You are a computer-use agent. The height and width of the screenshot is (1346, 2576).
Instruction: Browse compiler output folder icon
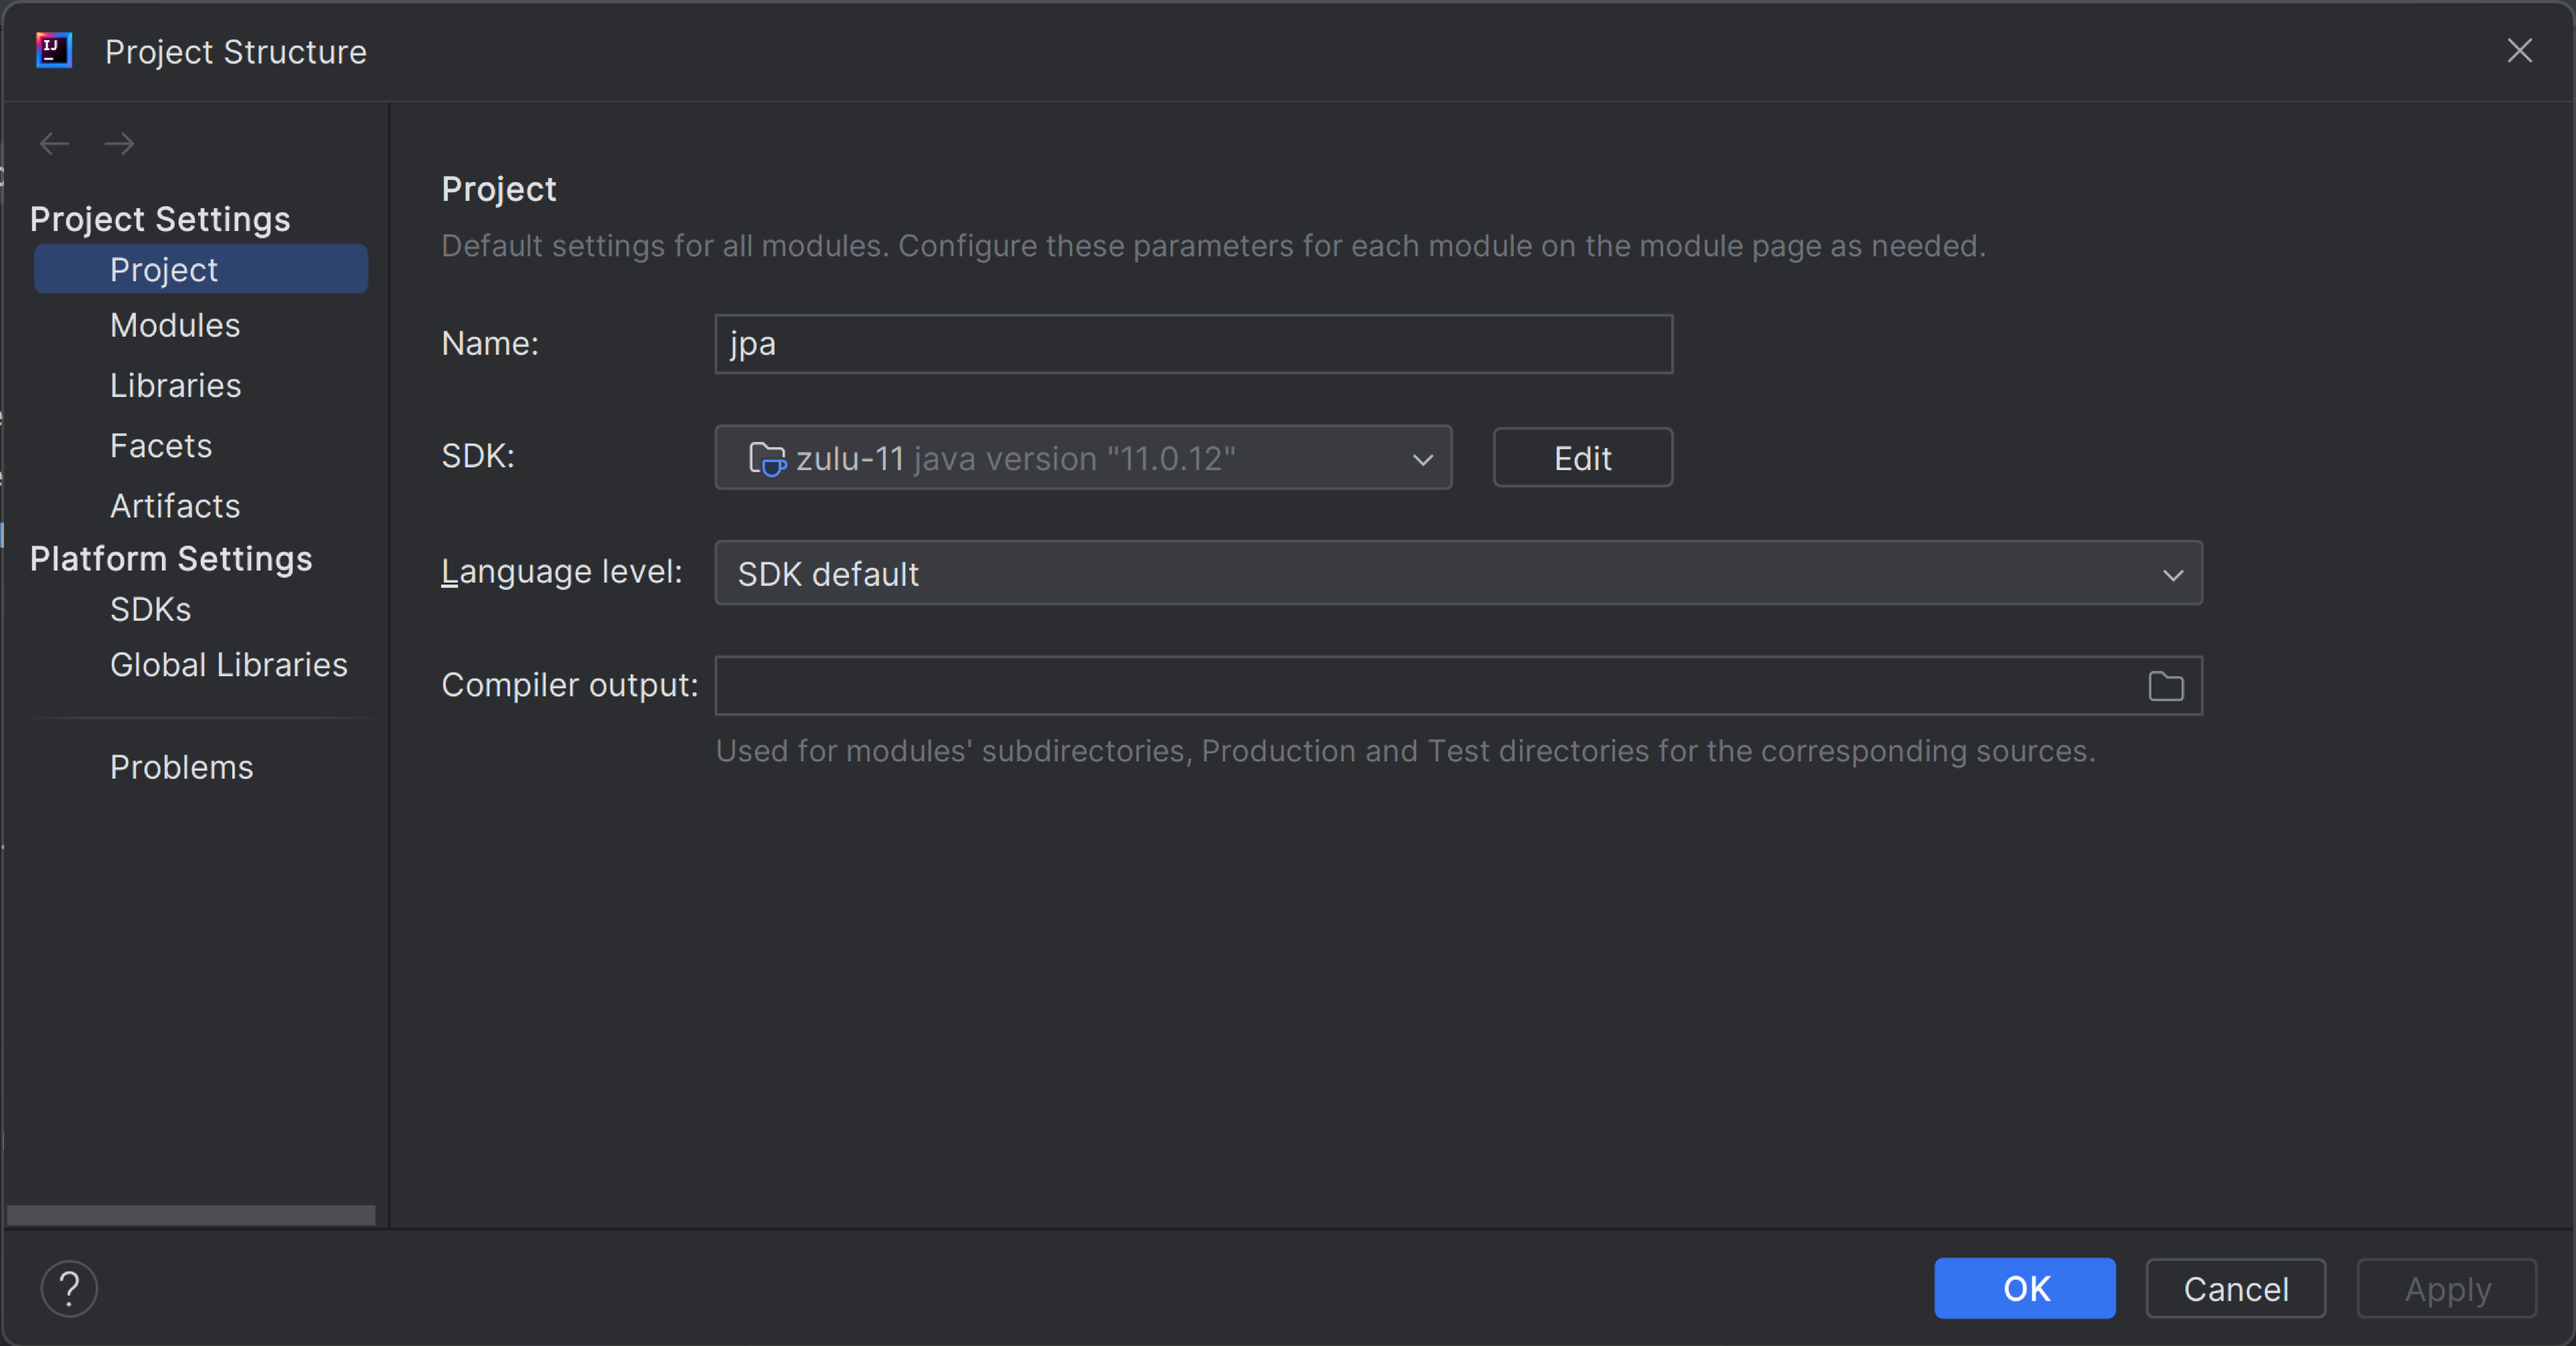[x=2165, y=686]
